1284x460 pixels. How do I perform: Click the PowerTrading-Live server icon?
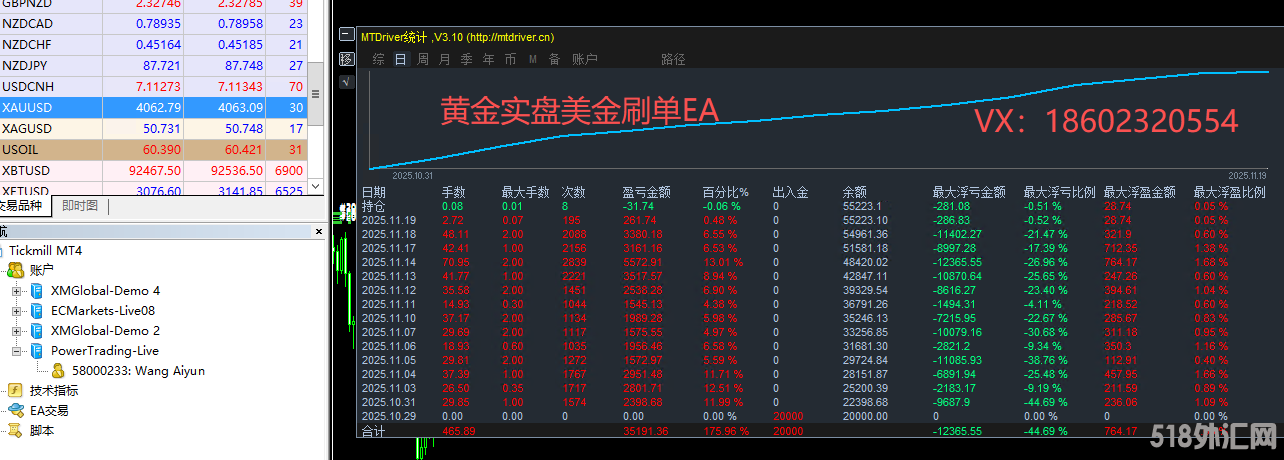click(x=36, y=351)
